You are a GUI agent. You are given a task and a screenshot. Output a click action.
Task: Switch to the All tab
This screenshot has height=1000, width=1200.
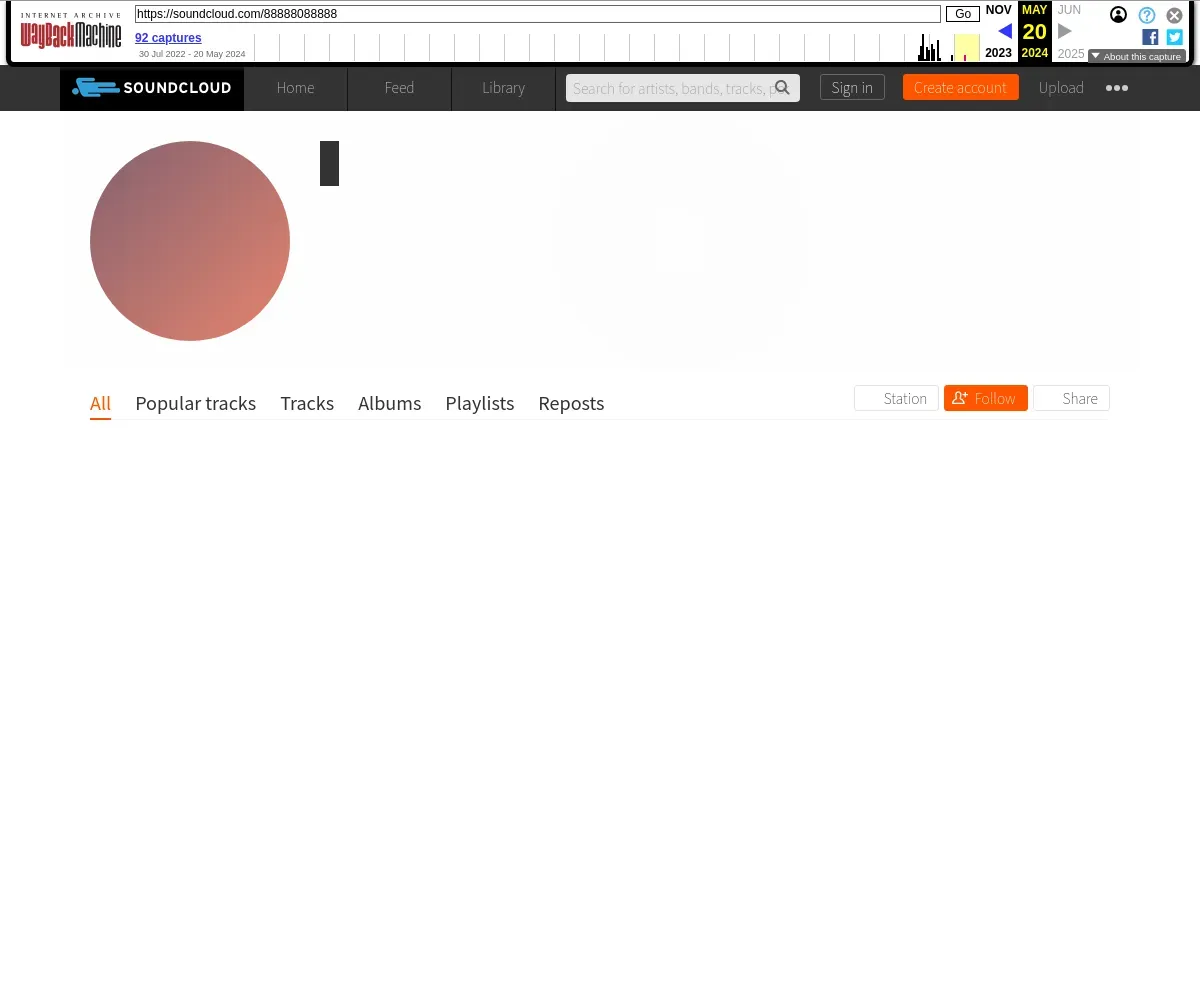tap(100, 403)
